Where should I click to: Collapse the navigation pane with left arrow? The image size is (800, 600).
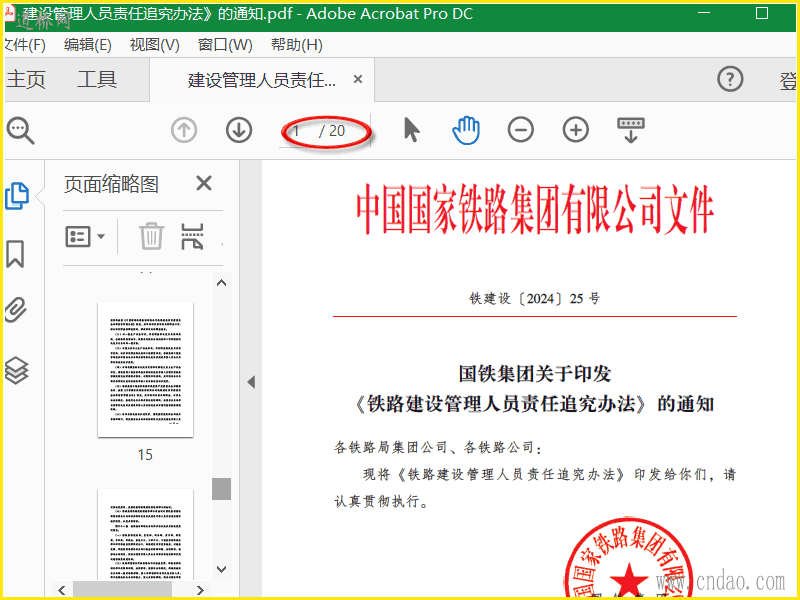251,382
